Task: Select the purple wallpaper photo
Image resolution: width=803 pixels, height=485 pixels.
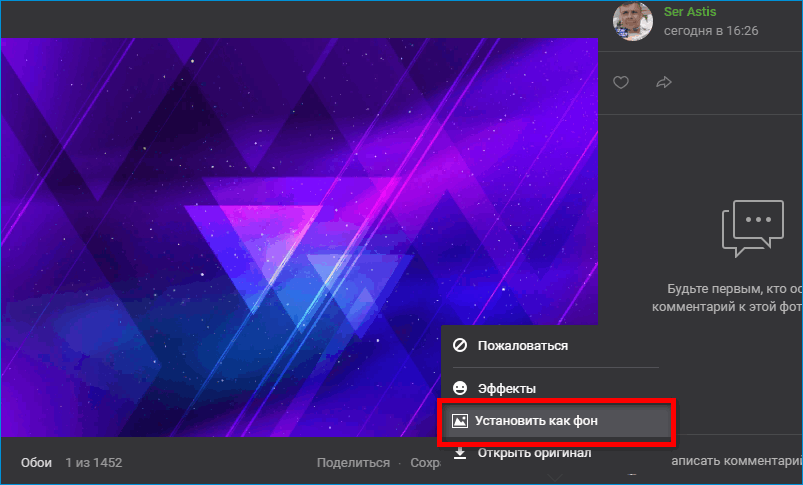Action: pyautogui.click(x=299, y=237)
